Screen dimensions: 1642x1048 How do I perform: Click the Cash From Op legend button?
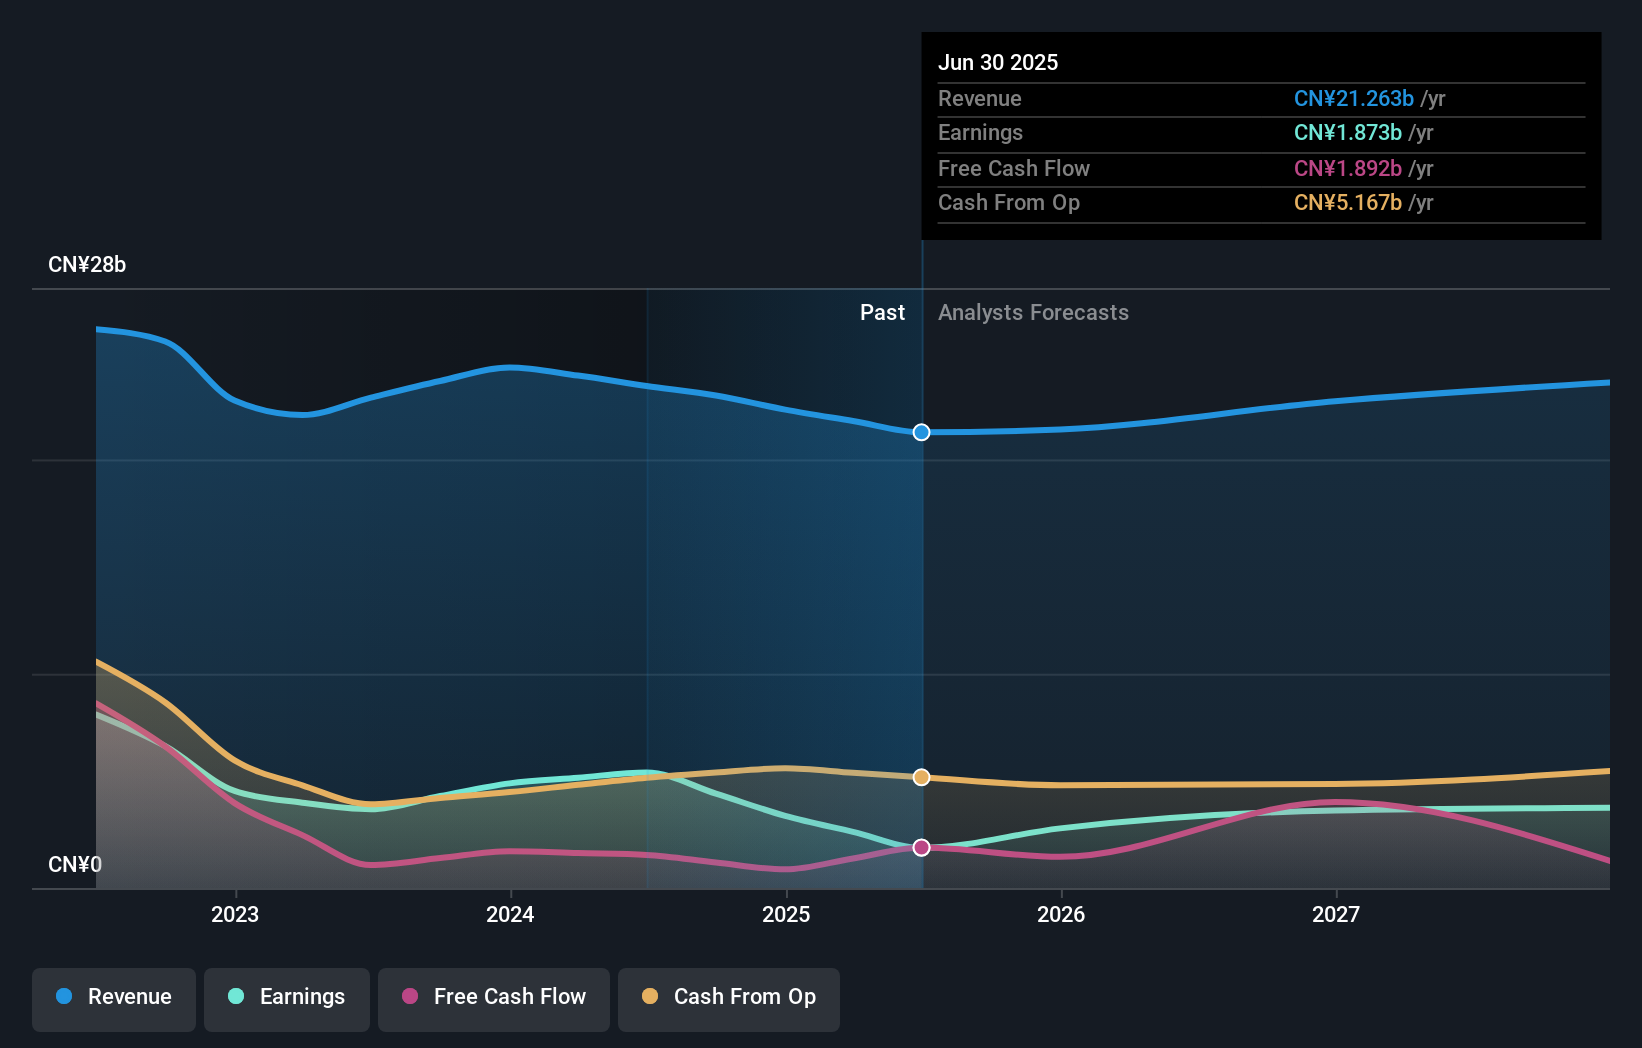click(728, 999)
